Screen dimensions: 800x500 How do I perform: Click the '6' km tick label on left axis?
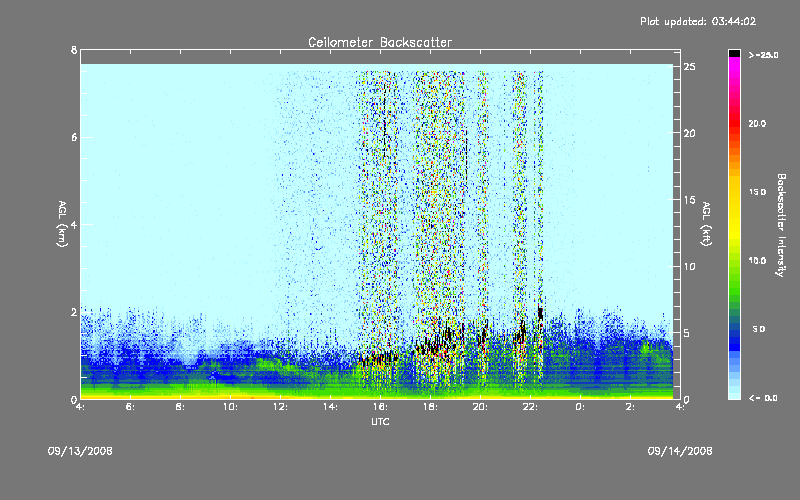pyautogui.click(x=74, y=137)
